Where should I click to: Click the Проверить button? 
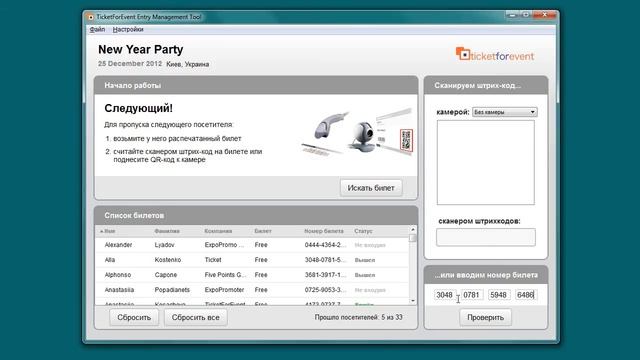[x=485, y=317]
